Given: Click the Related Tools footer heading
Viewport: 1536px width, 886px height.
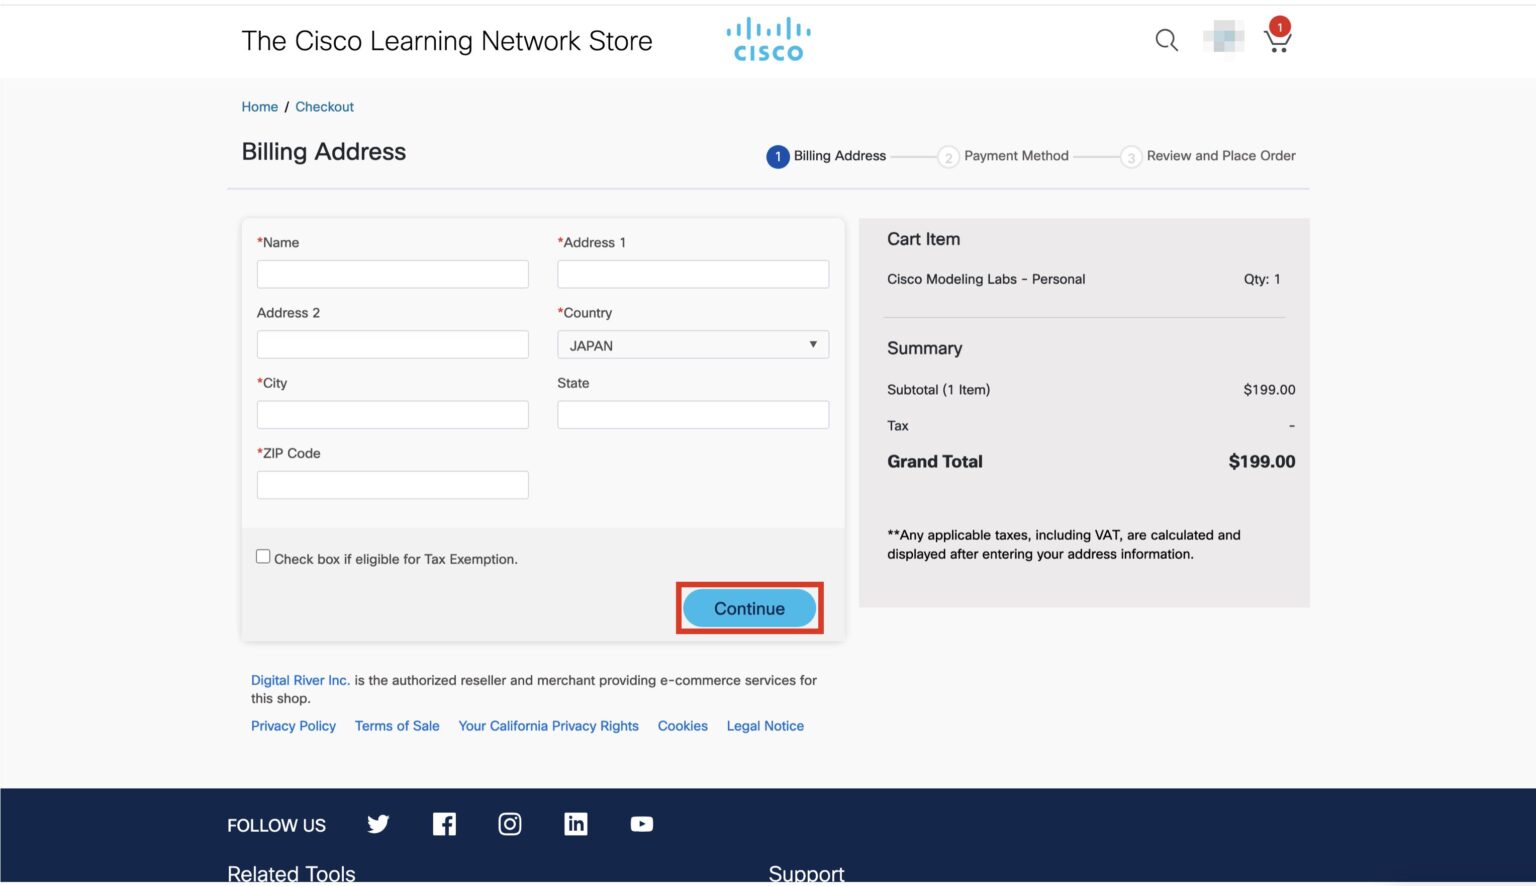Looking at the screenshot, I should [291, 873].
